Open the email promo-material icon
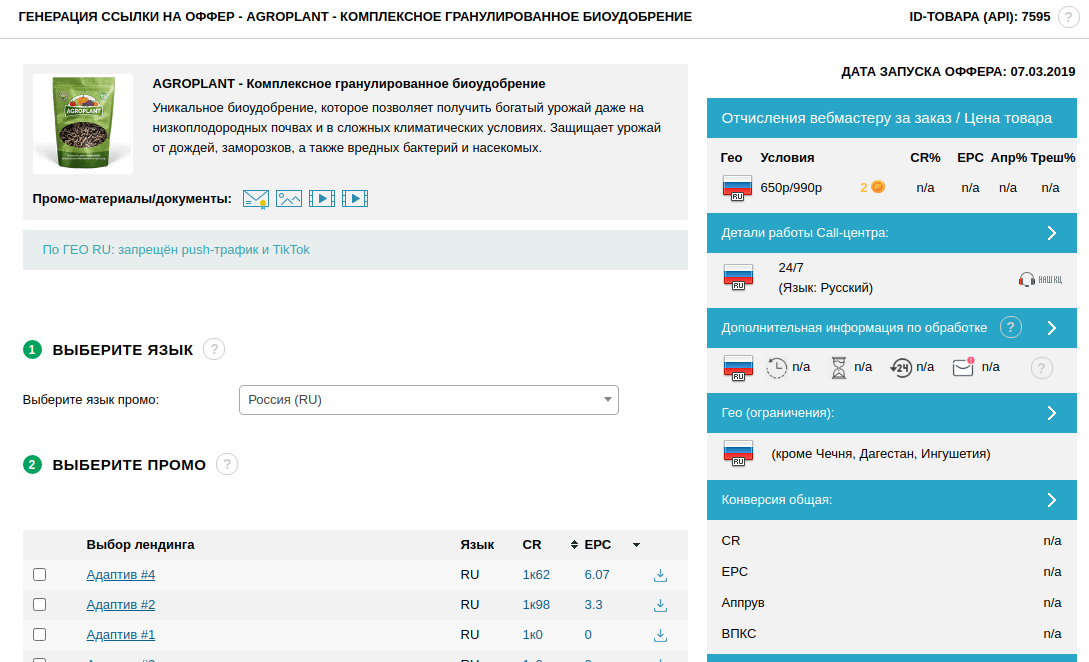The image size is (1089, 662). (256, 199)
